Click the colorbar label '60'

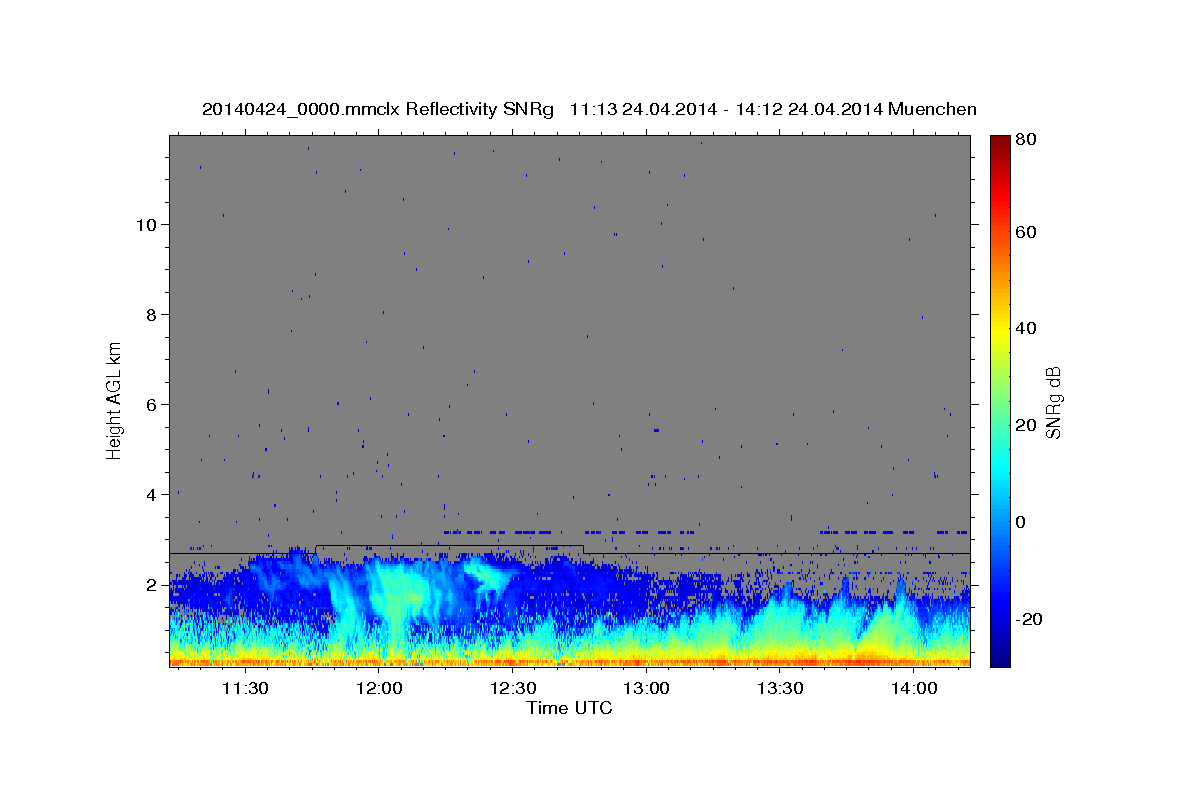tap(1025, 232)
